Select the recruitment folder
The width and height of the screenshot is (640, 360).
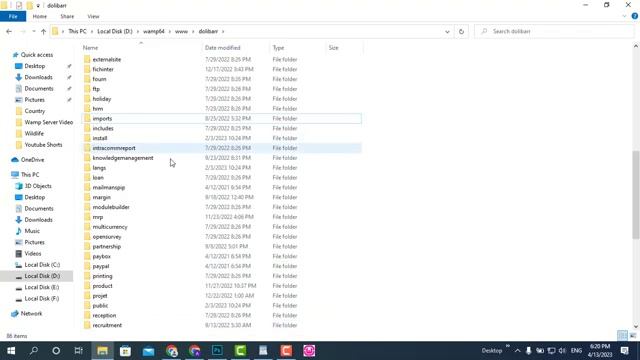107,325
